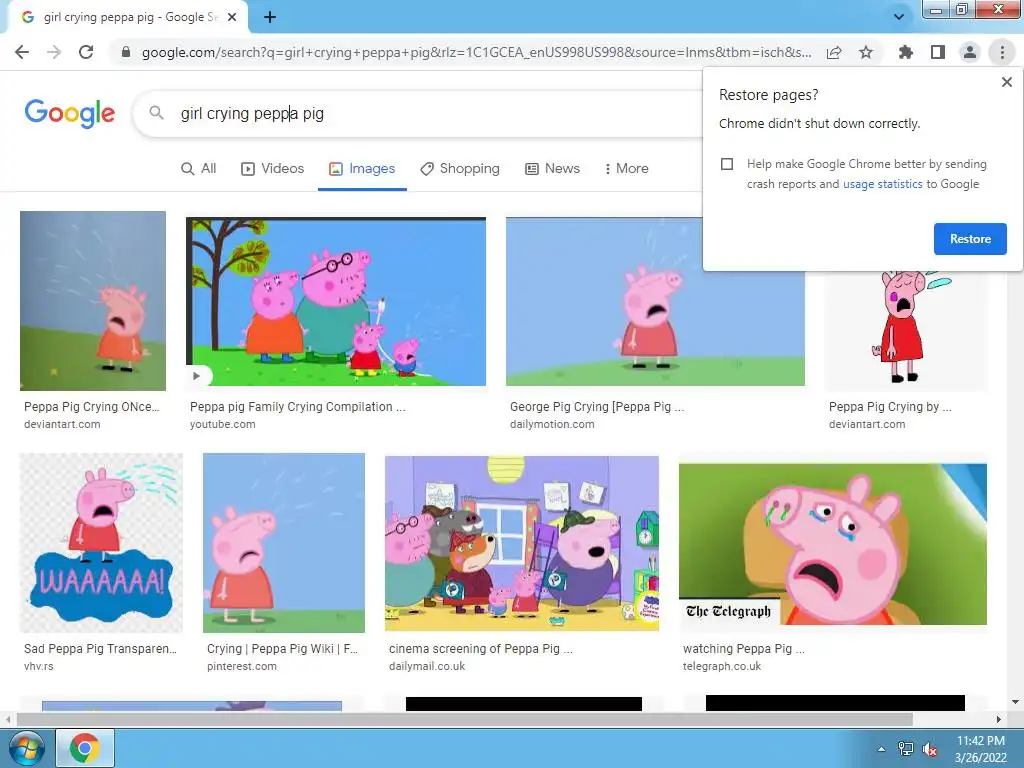Click vertical scroll down arrow

click(x=1016, y=702)
